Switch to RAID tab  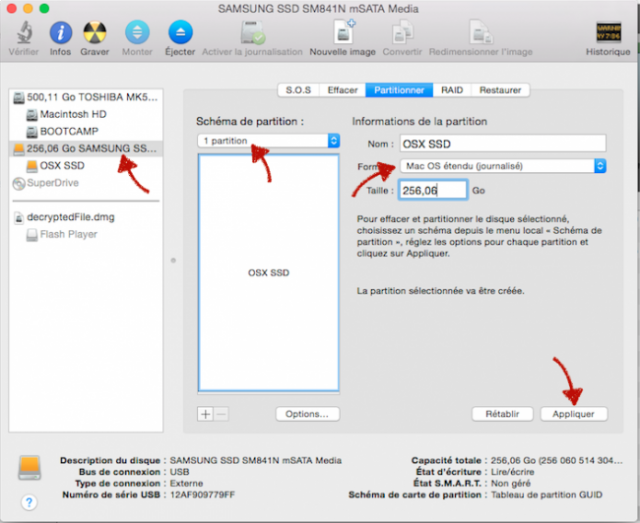pyautogui.click(x=452, y=90)
